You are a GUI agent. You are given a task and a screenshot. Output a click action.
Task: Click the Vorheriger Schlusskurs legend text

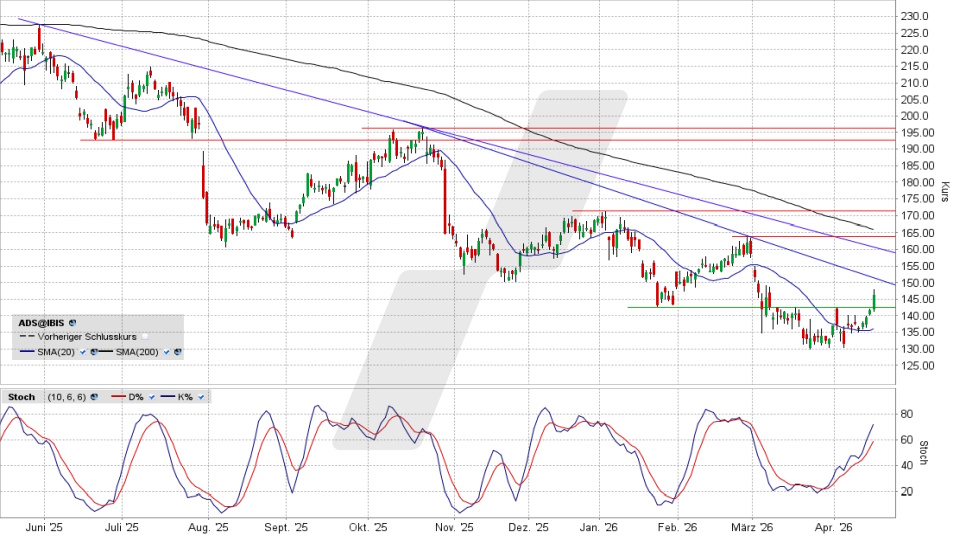[87, 337]
